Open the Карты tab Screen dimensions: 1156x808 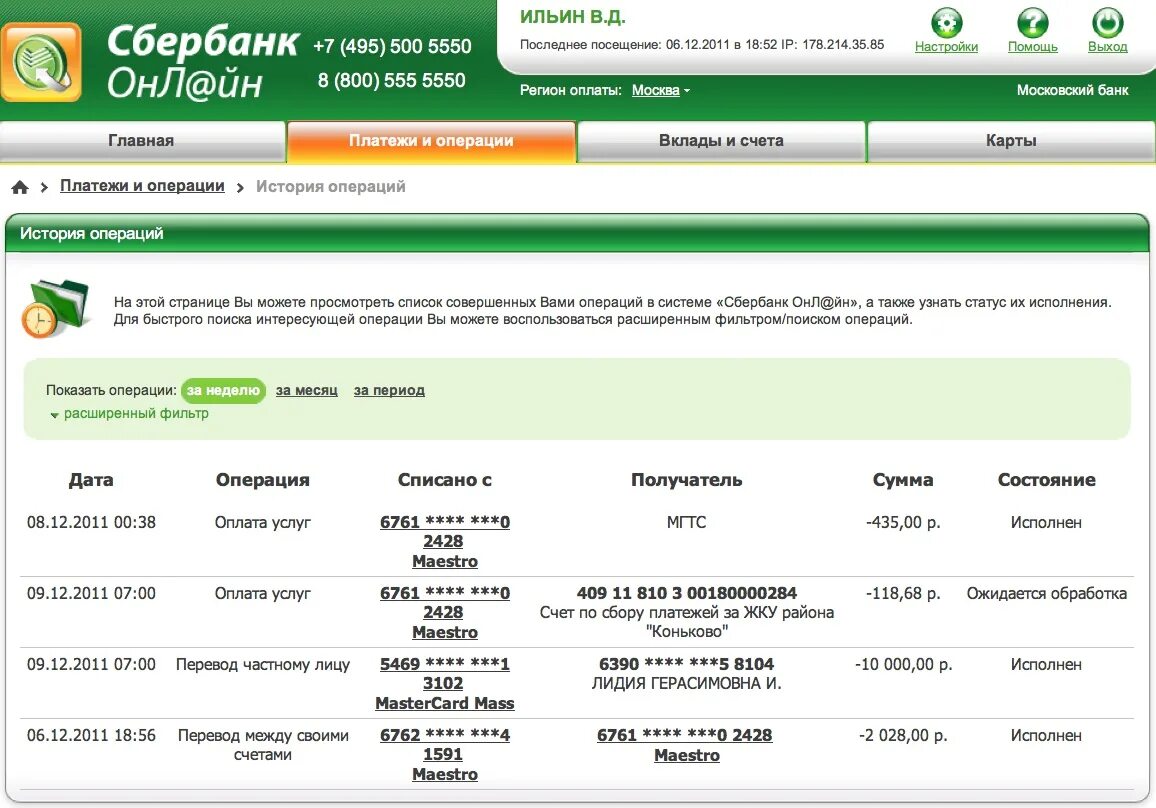click(x=1011, y=141)
